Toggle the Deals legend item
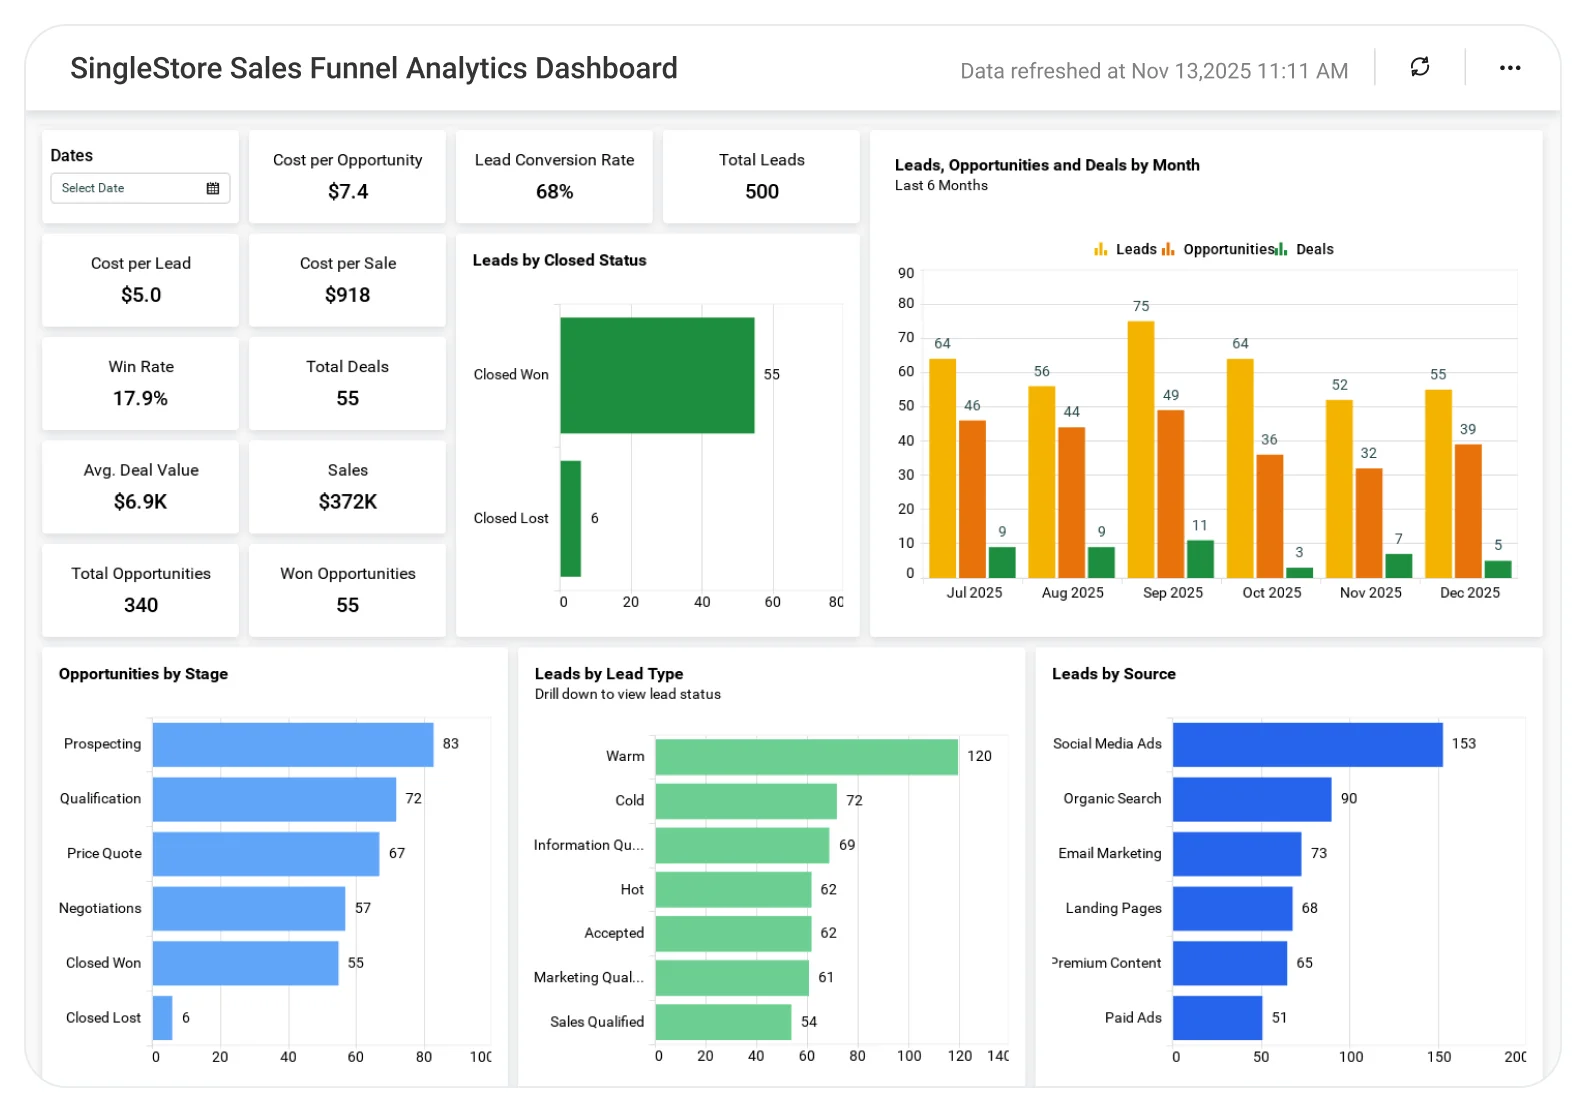The image size is (1586, 1112). coord(1305,249)
